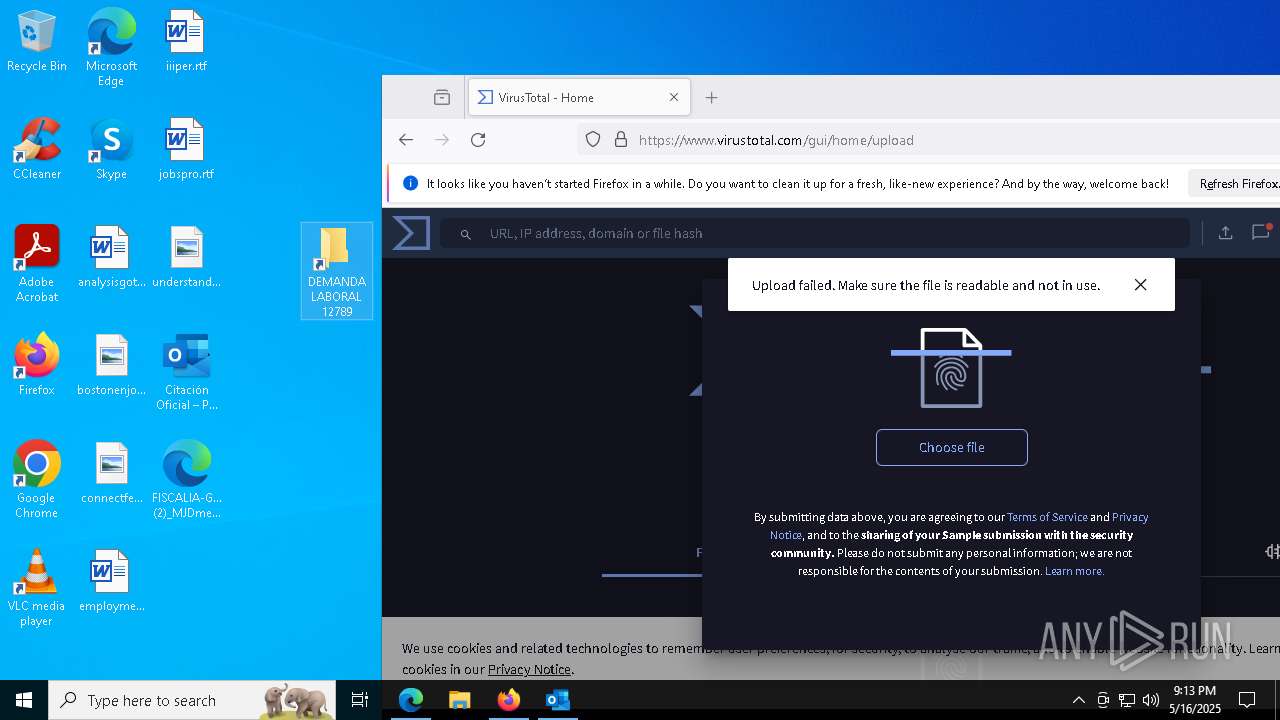
Task: Select the understand image file icon
Action: point(185,258)
